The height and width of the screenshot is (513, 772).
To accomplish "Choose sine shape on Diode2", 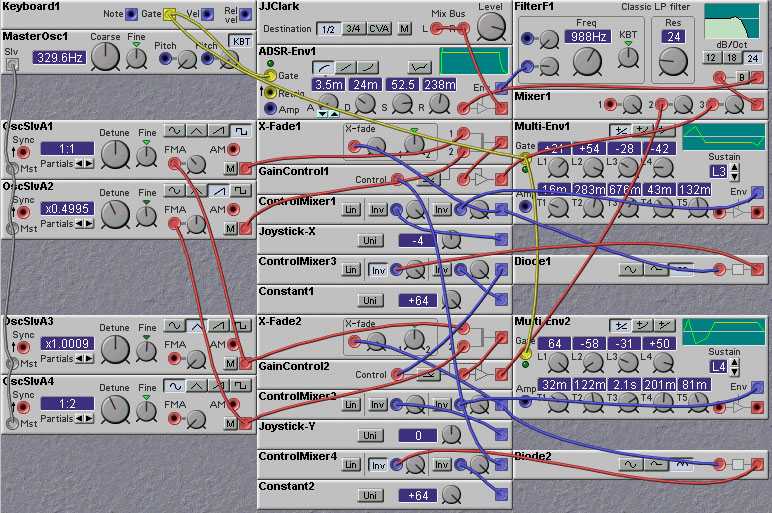I will pos(631,464).
